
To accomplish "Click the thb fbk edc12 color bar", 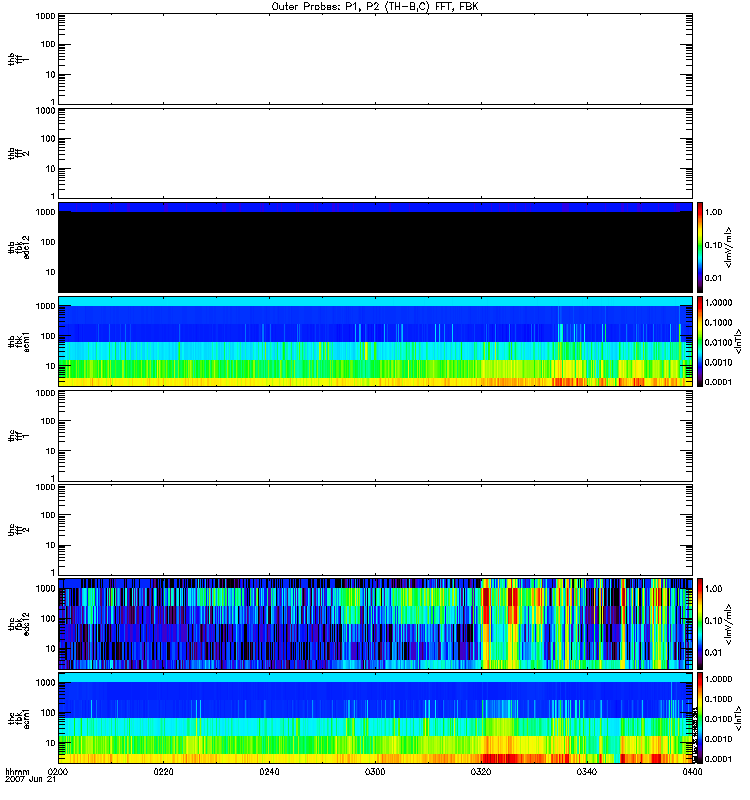I will (x=700, y=246).
